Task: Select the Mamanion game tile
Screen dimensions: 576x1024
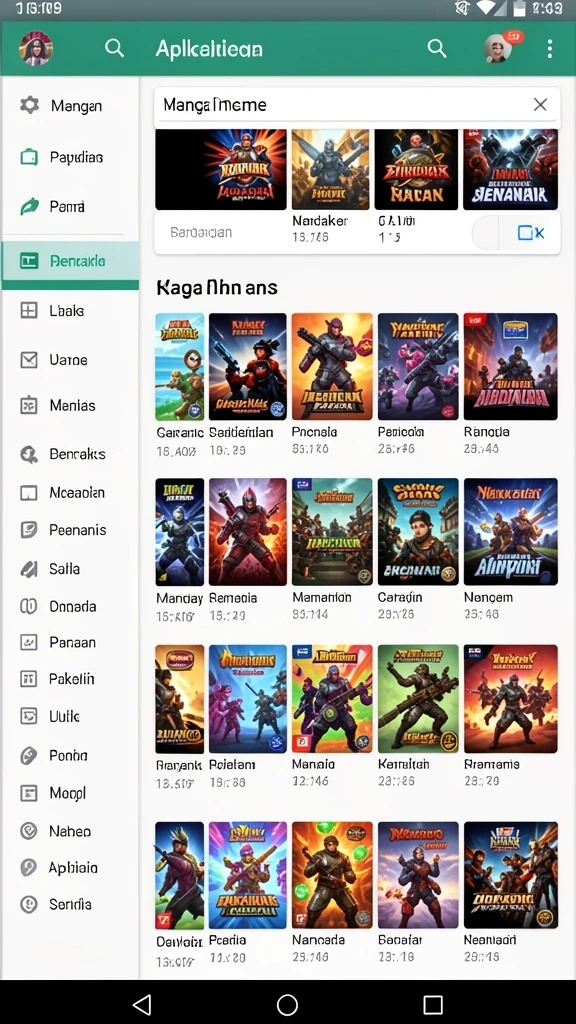Action: [332, 532]
